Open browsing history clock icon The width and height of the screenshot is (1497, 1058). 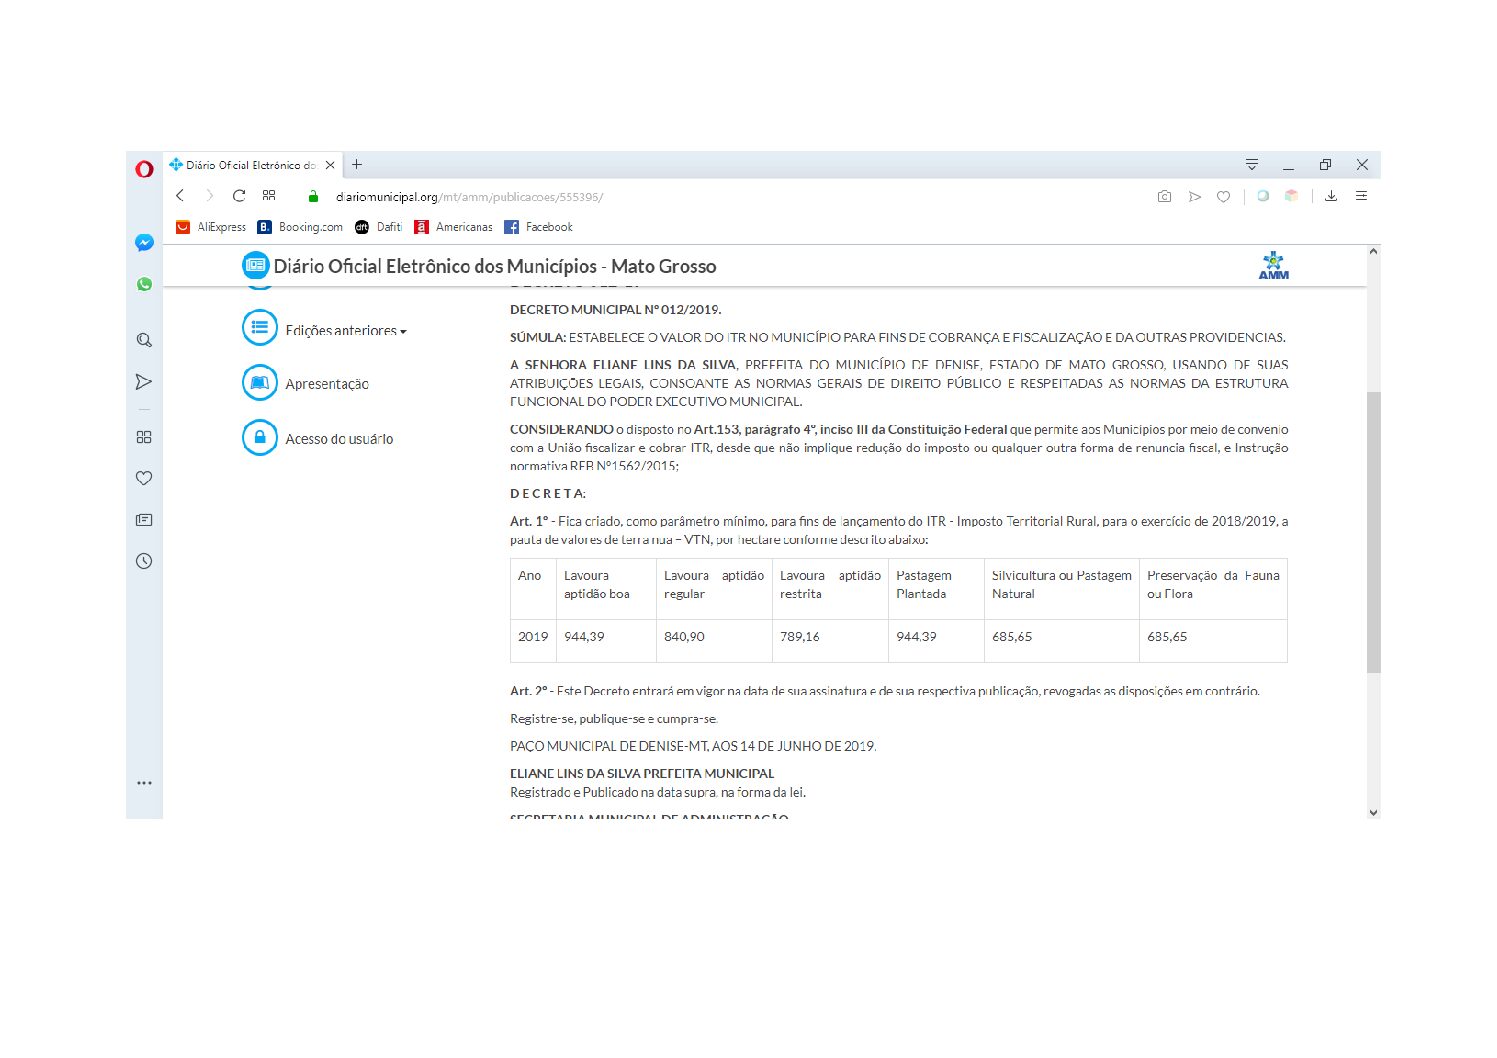point(144,561)
